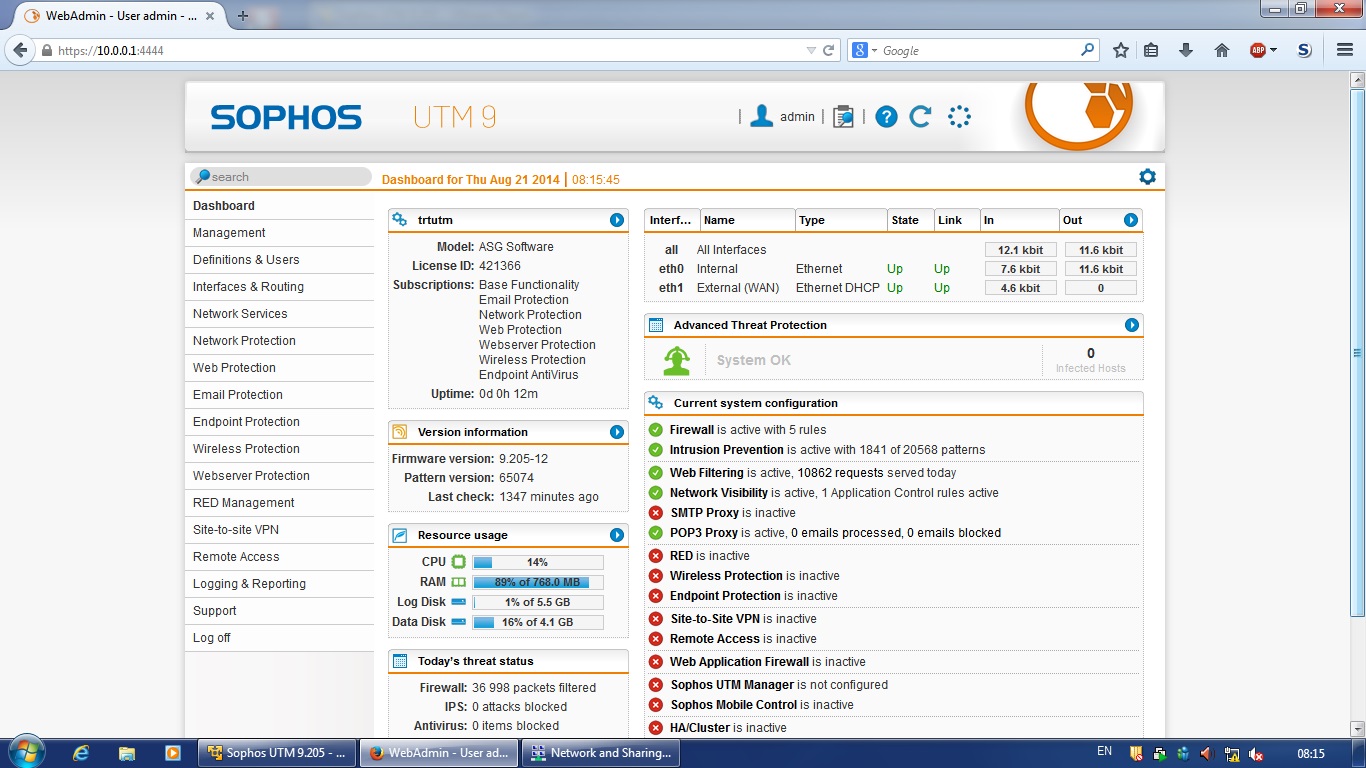Expand the Version information panel arrow
1366x768 pixels.
tap(617, 432)
